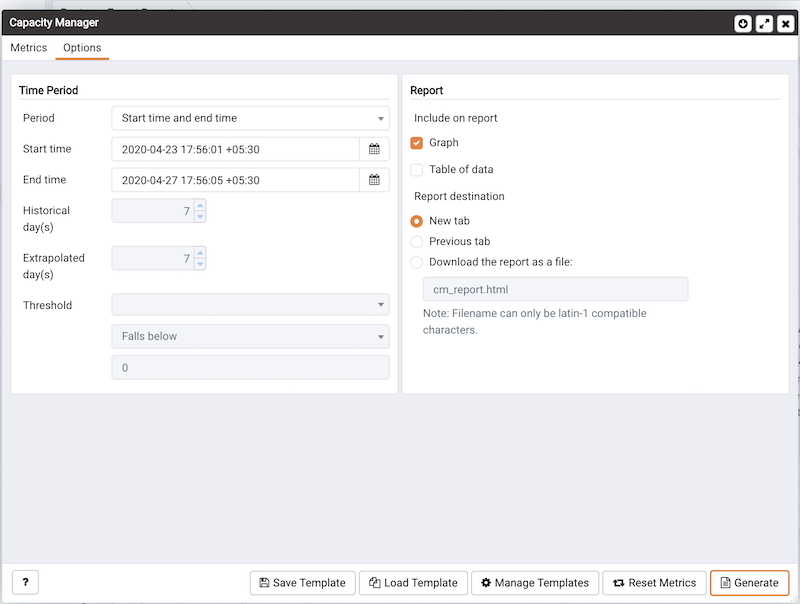Open the Period dropdown
Image resolution: width=800 pixels, height=604 pixels.
click(x=251, y=118)
